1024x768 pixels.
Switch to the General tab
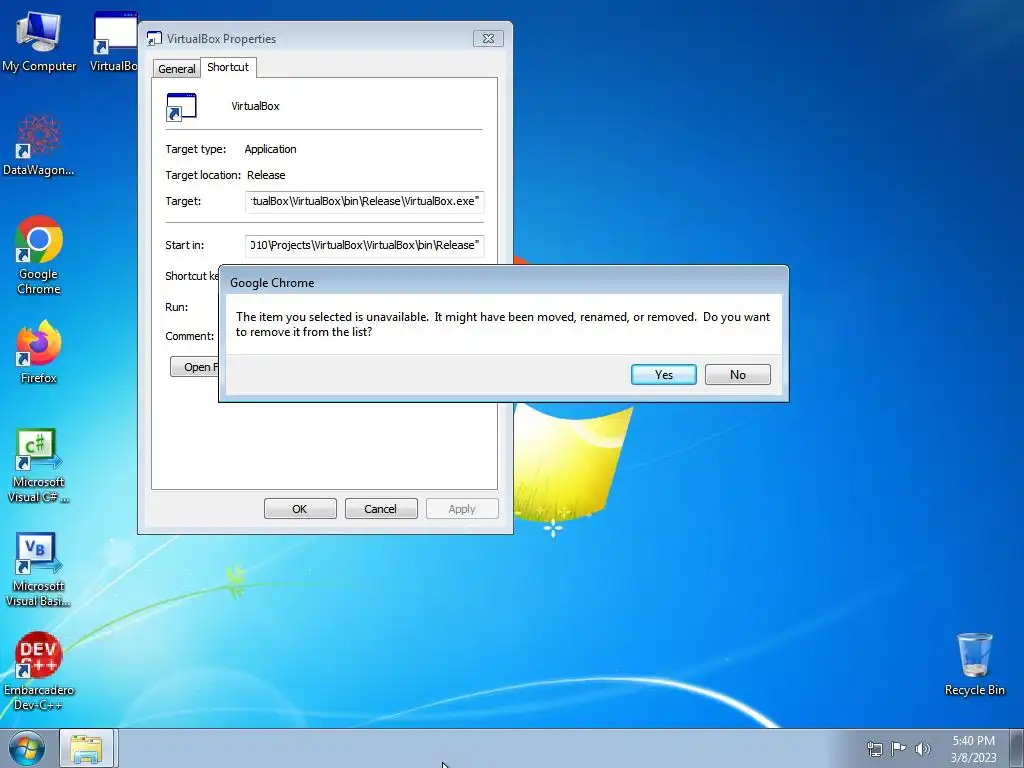(x=176, y=69)
